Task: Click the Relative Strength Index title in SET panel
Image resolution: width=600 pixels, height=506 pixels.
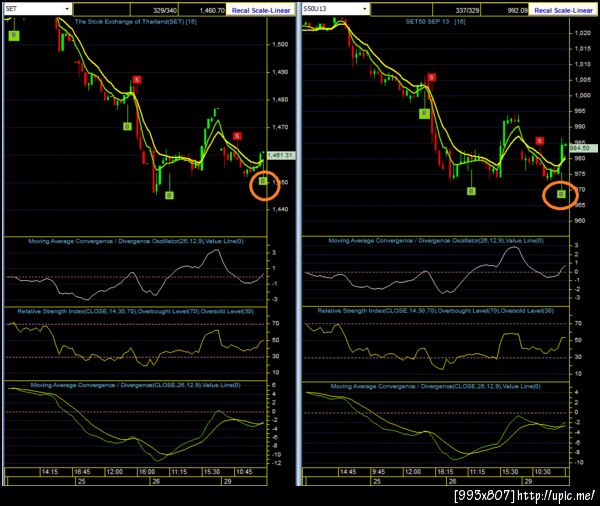Action: pyautogui.click(x=135, y=312)
